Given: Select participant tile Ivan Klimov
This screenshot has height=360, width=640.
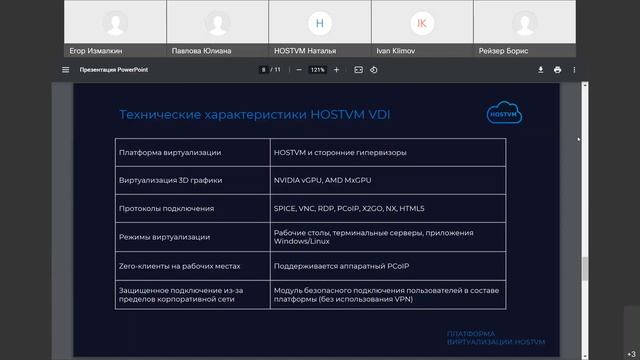Looking at the screenshot, I should 422,28.
